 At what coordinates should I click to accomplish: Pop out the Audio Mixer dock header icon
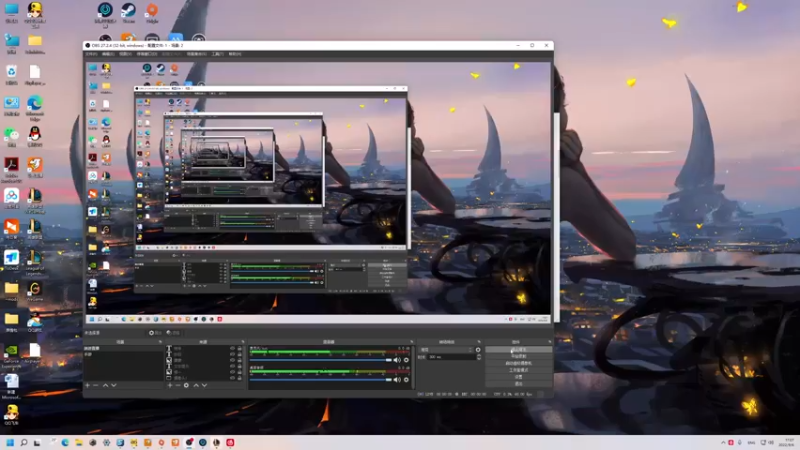(412, 342)
